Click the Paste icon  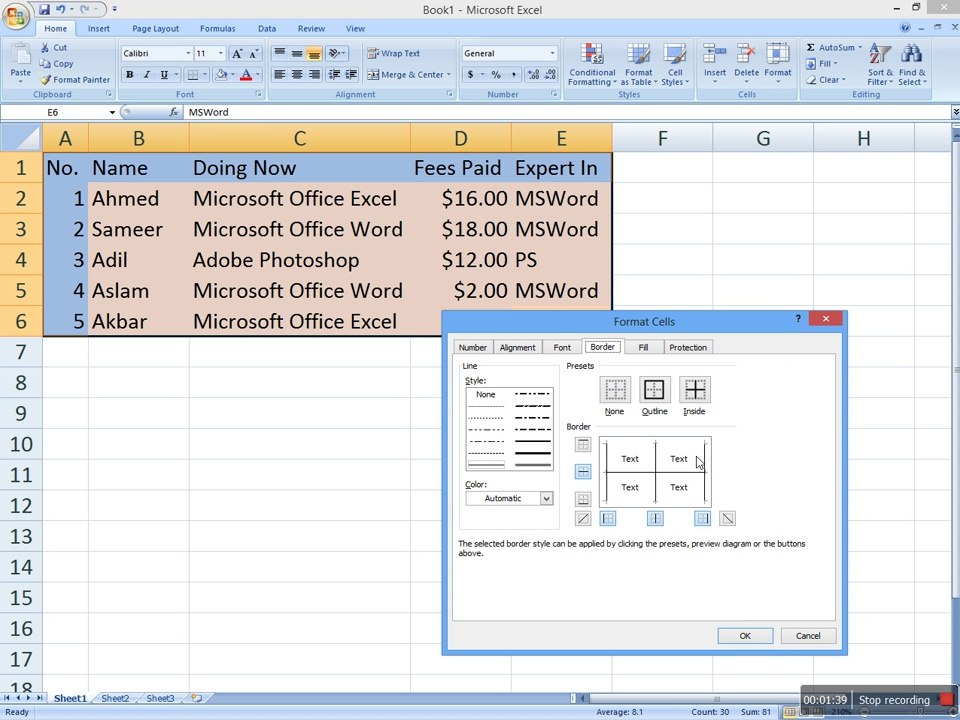tap(20, 55)
